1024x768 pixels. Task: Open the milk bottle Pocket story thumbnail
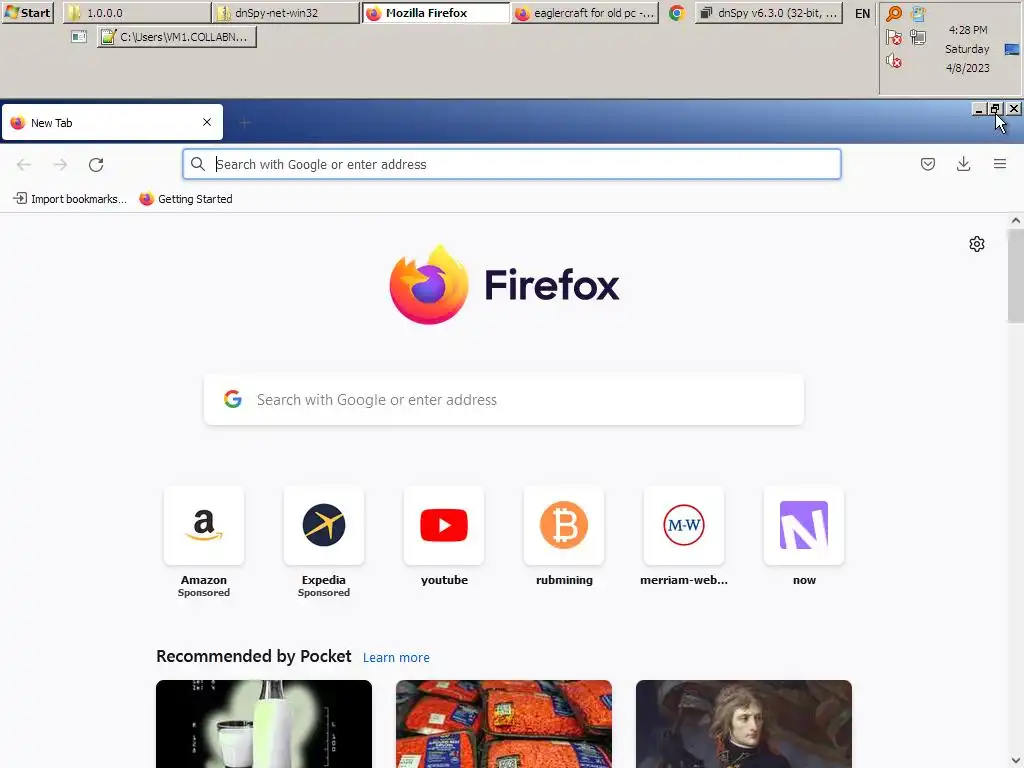(x=264, y=724)
